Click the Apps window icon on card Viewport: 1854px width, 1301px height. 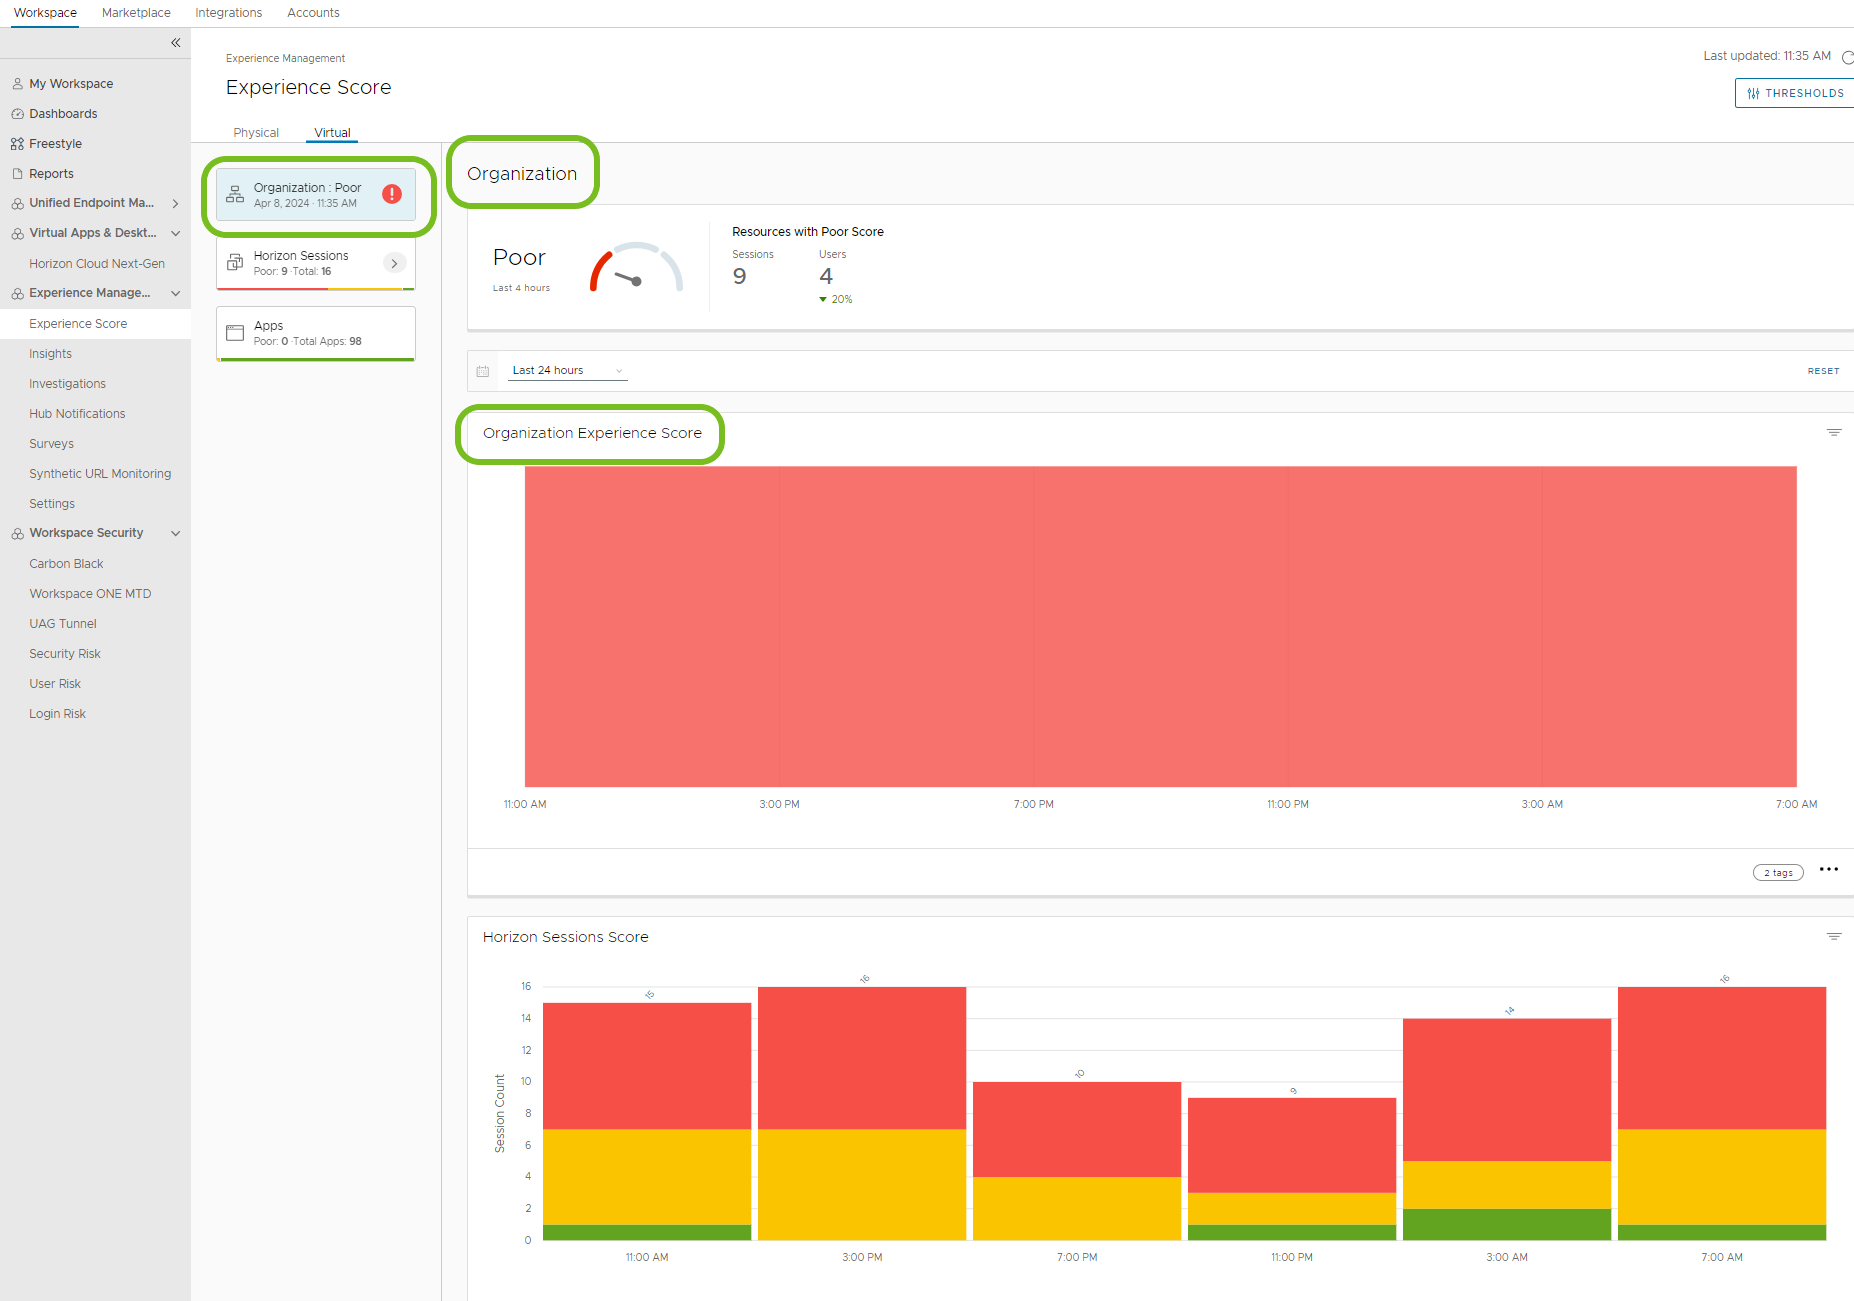(235, 333)
